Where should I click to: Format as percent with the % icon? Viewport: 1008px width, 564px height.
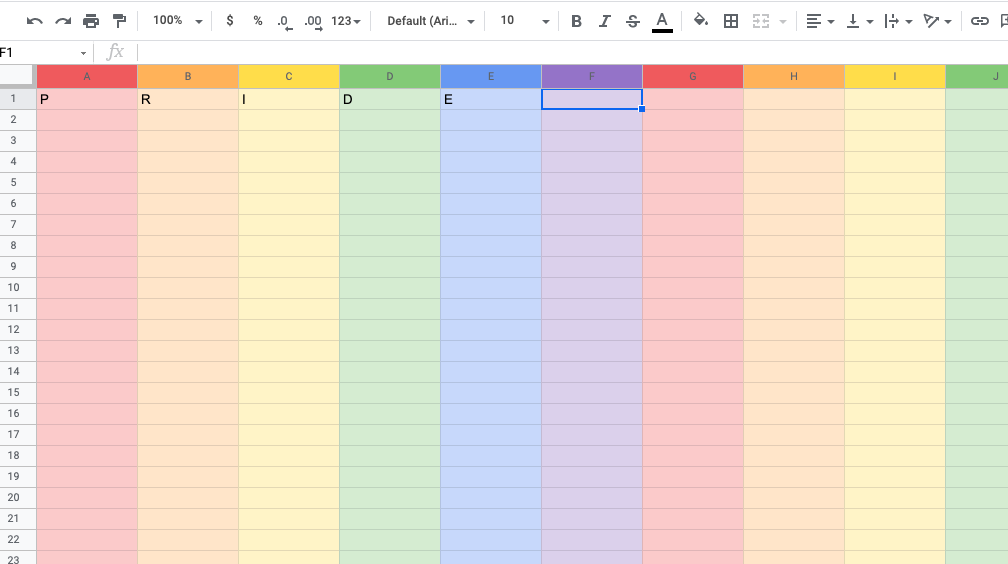(x=258, y=21)
